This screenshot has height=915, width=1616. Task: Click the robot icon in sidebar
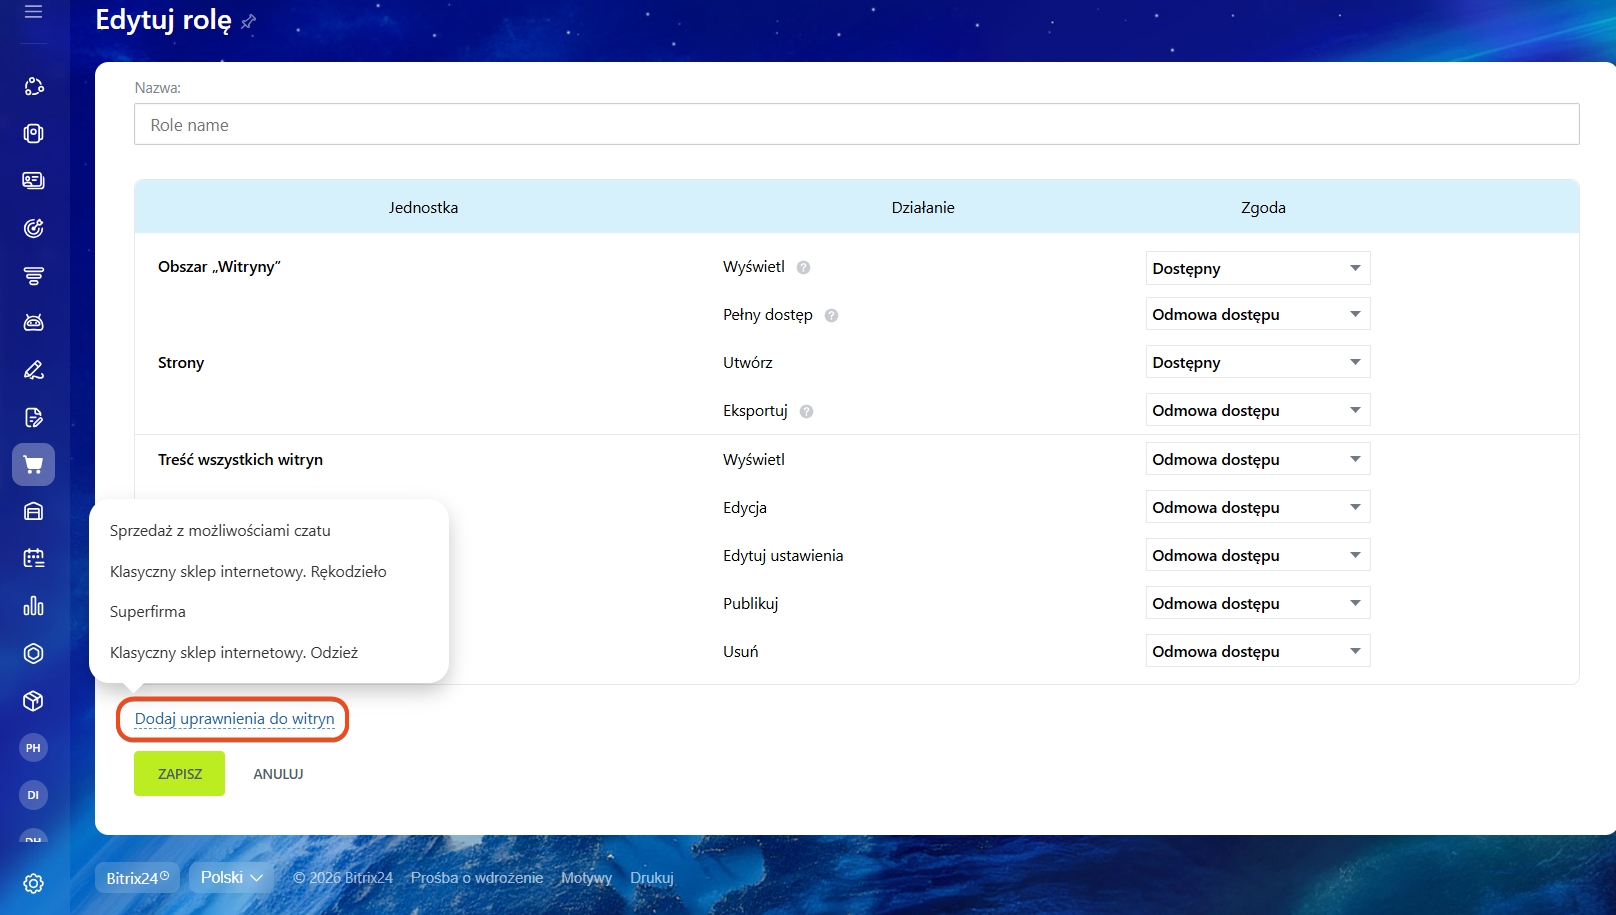pyautogui.click(x=33, y=322)
